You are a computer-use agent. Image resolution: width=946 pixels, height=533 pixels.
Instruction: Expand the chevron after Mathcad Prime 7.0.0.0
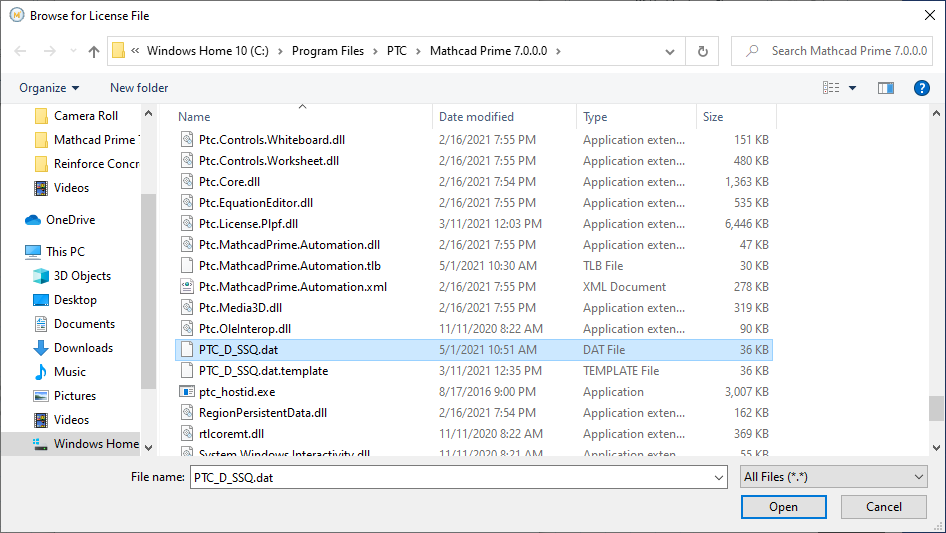[x=558, y=51]
